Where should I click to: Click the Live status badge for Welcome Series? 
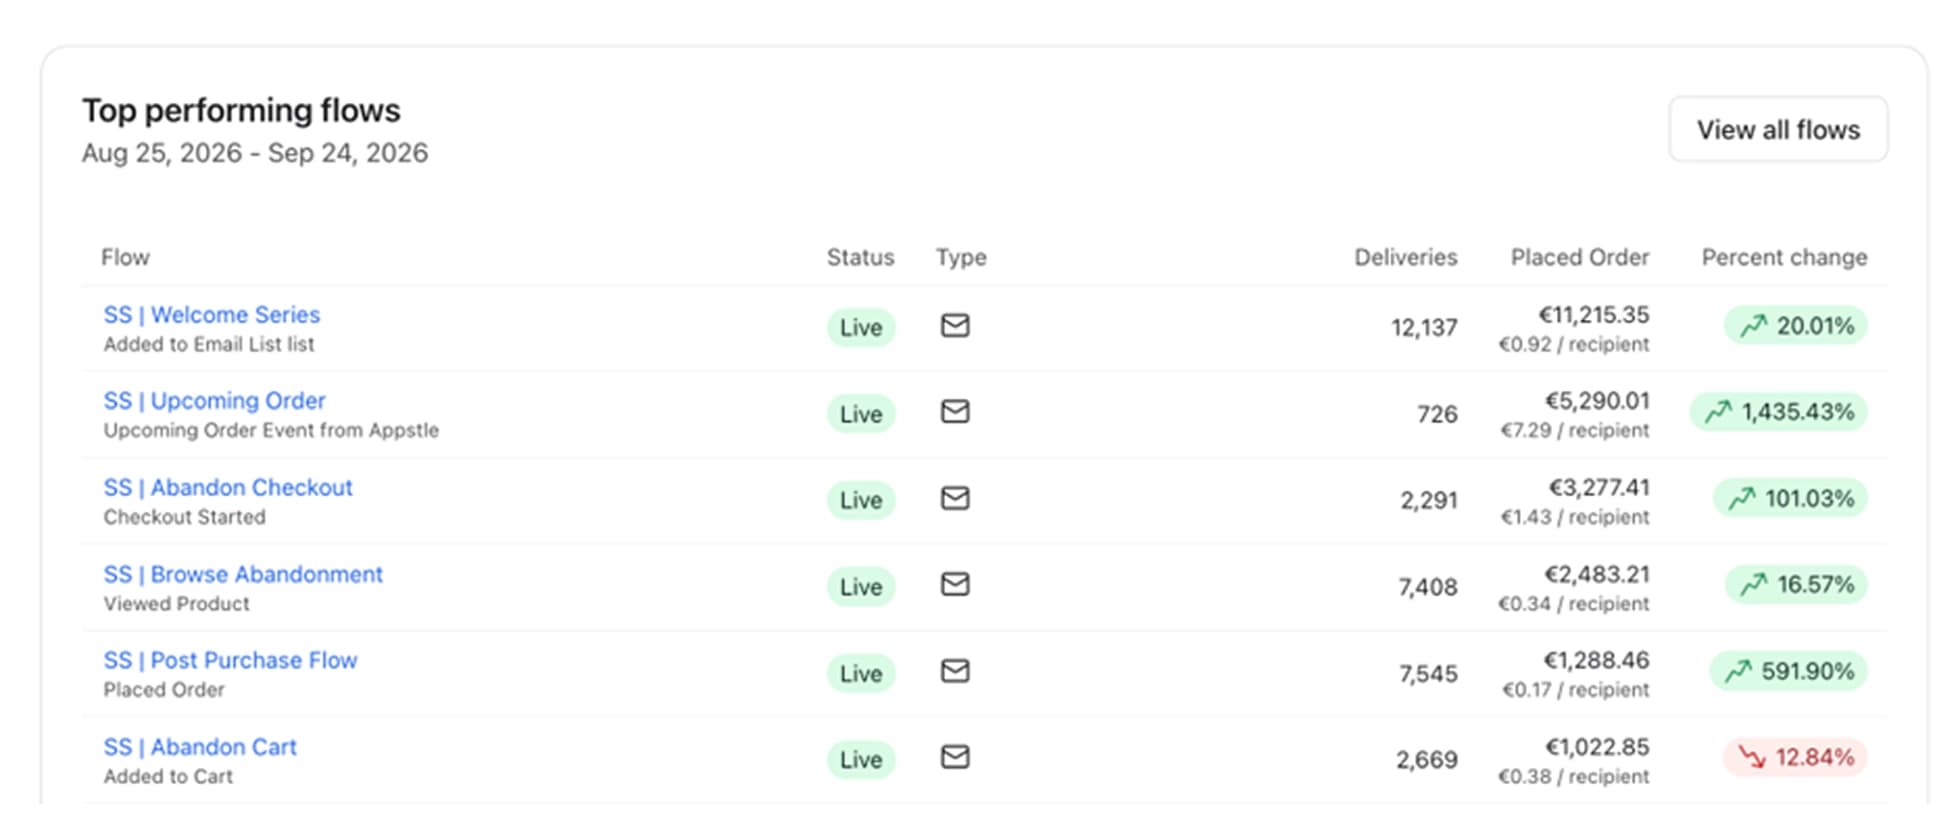click(x=861, y=328)
